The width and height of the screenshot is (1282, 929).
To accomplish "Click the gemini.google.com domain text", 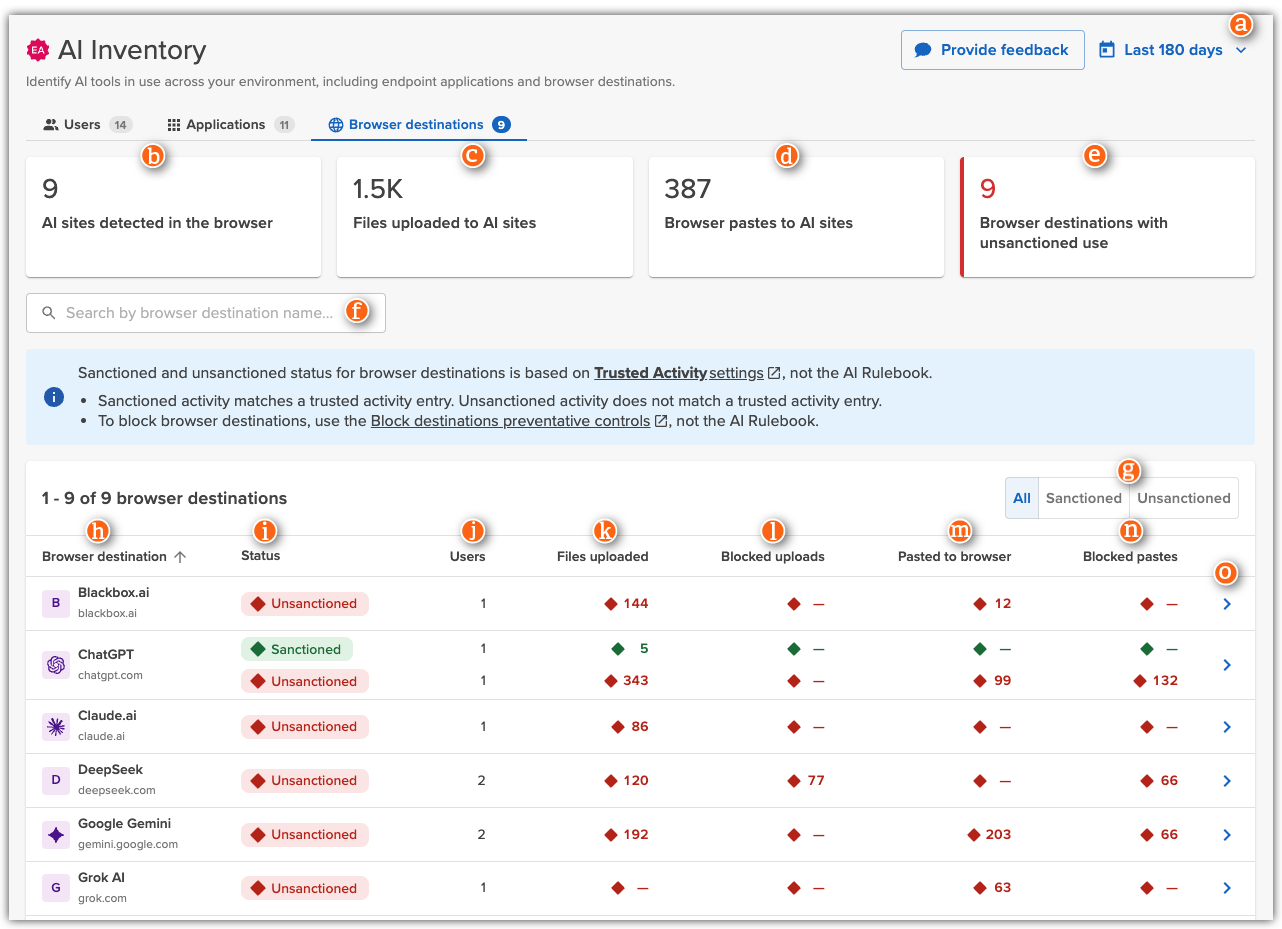I will [x=128, y=844].
